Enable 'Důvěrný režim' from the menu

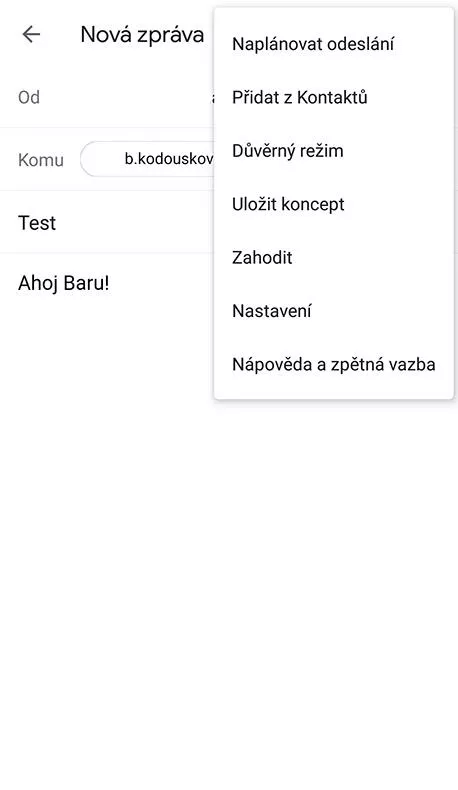(x=288, y=151)
